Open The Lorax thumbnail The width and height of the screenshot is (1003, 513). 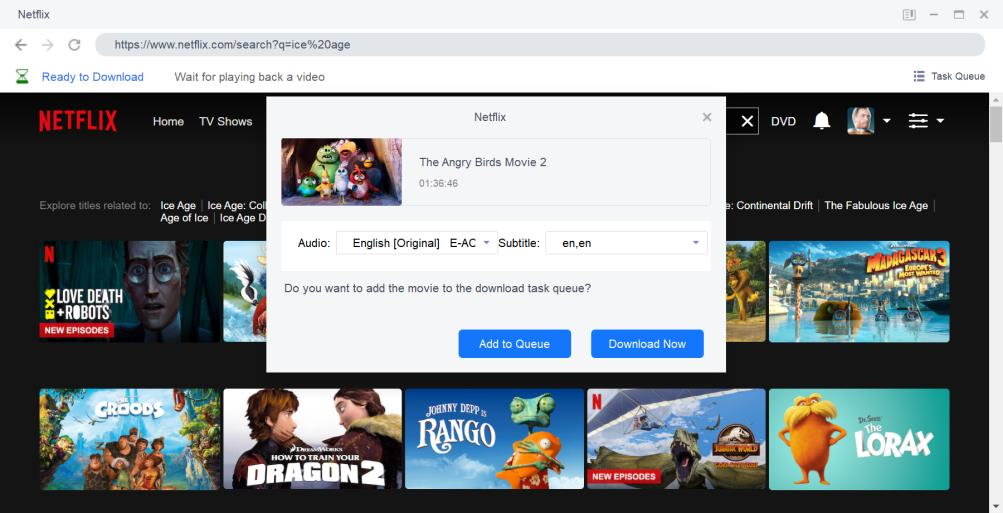859,439
